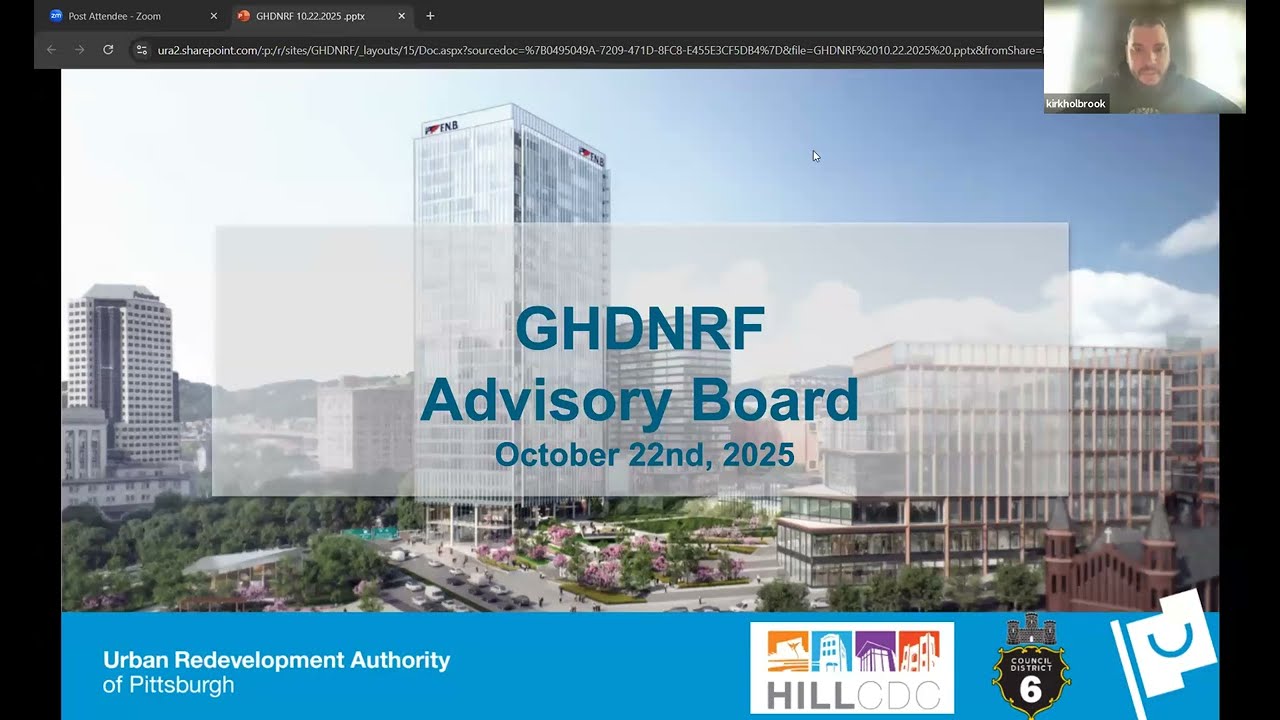Viewport: 1280px width, 720px height.
Task: Click the HILL CDC logo
Action: [x=852, y=667]
